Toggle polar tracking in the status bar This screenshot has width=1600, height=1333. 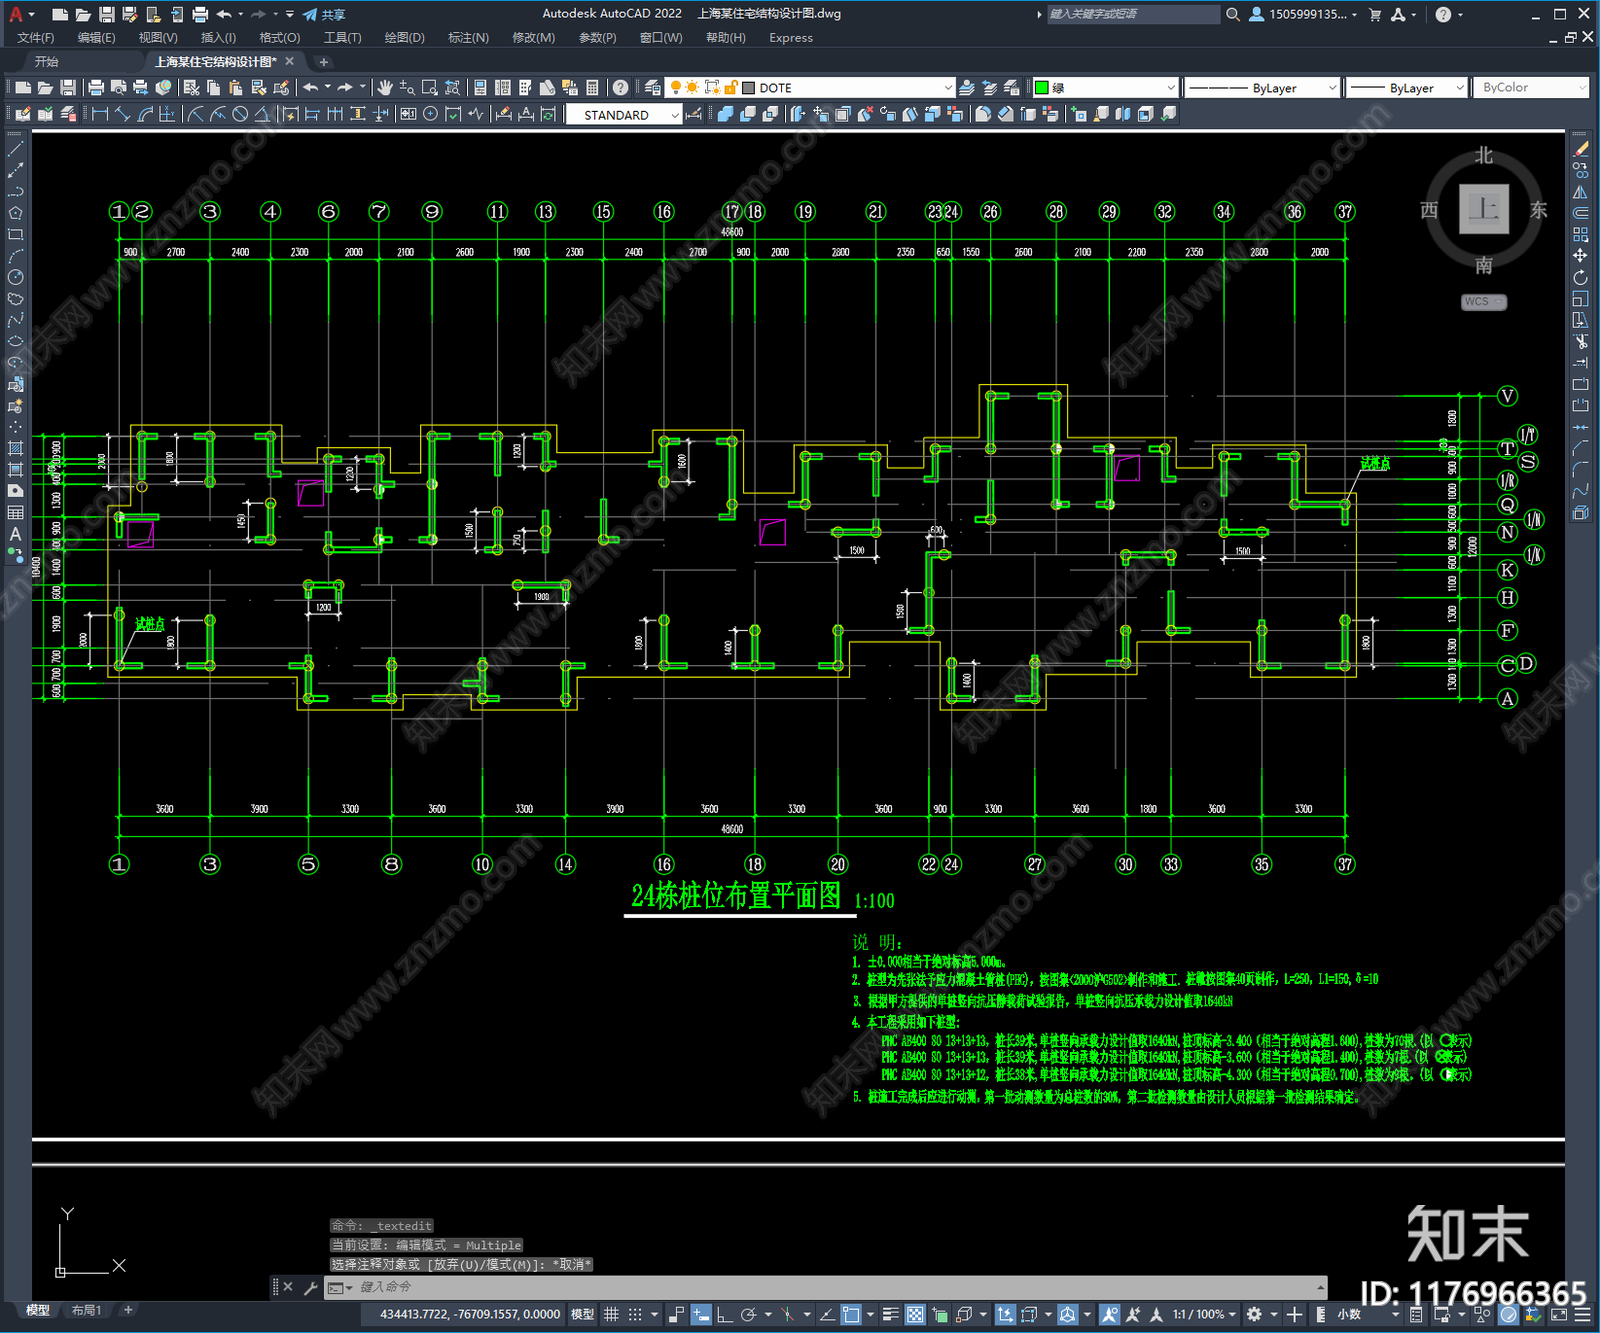point(747,1314)
